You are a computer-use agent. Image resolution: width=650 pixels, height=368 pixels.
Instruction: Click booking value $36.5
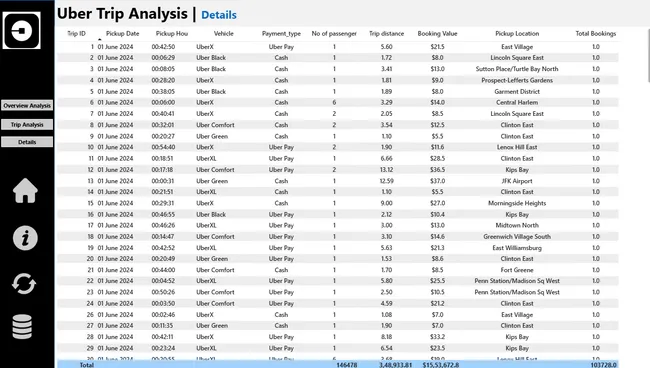pos(437,169)
